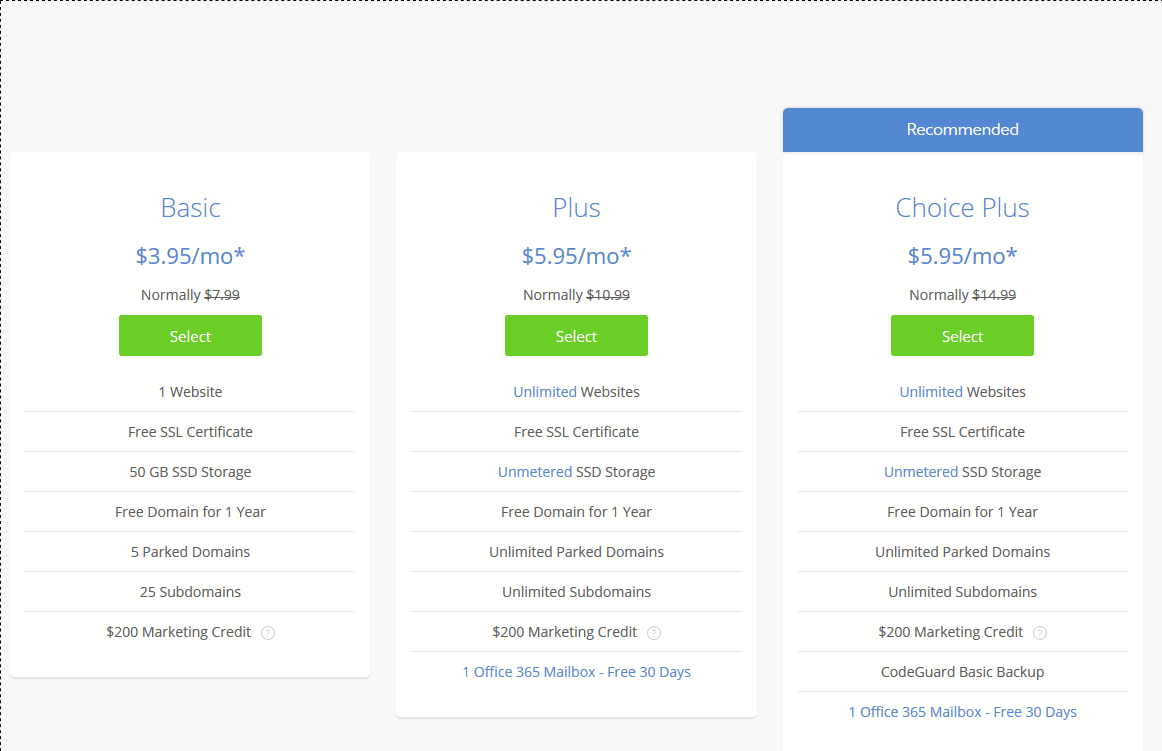Click Basic plan Free Domain for 1 Year
The width and height of the screenshot is (1162, 751).
190,512
